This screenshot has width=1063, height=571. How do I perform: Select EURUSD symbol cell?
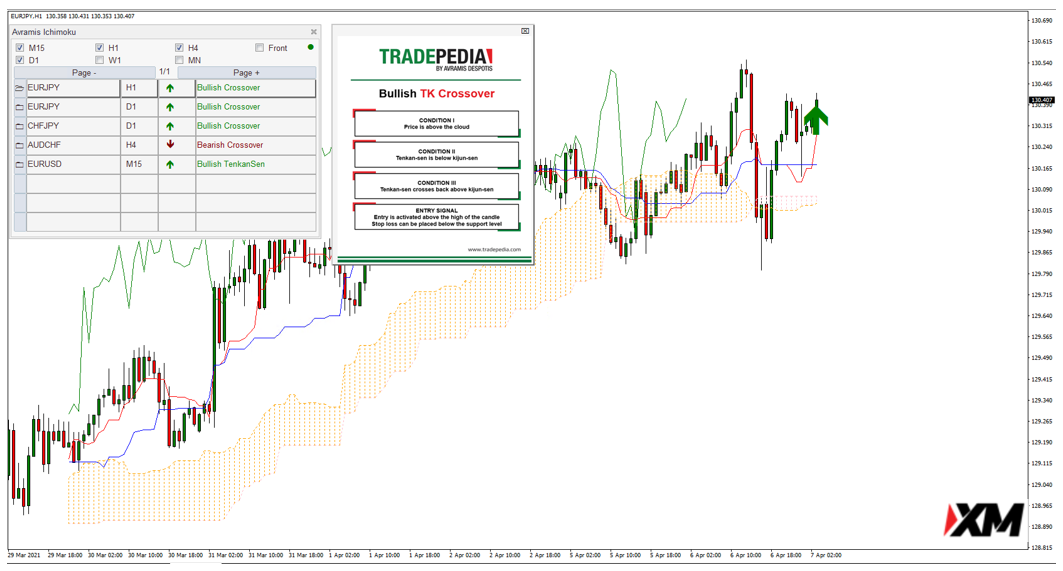point(73,163)
